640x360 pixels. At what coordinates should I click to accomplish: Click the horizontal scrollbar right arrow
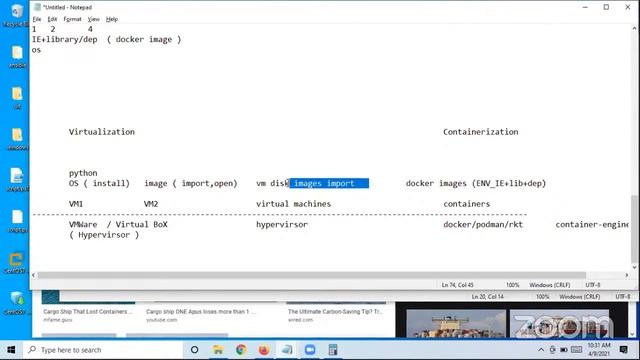[x=627, y=275]
